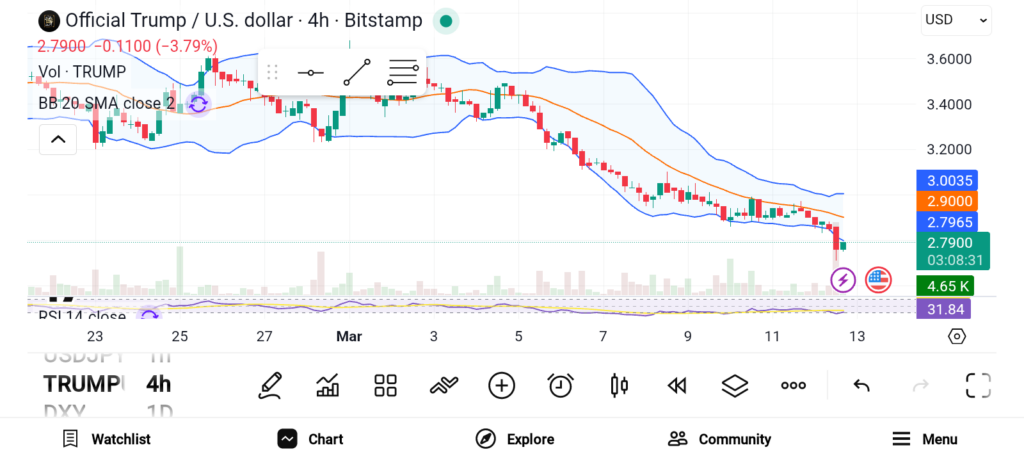Tap the BB indicator refresh icon

198,104
